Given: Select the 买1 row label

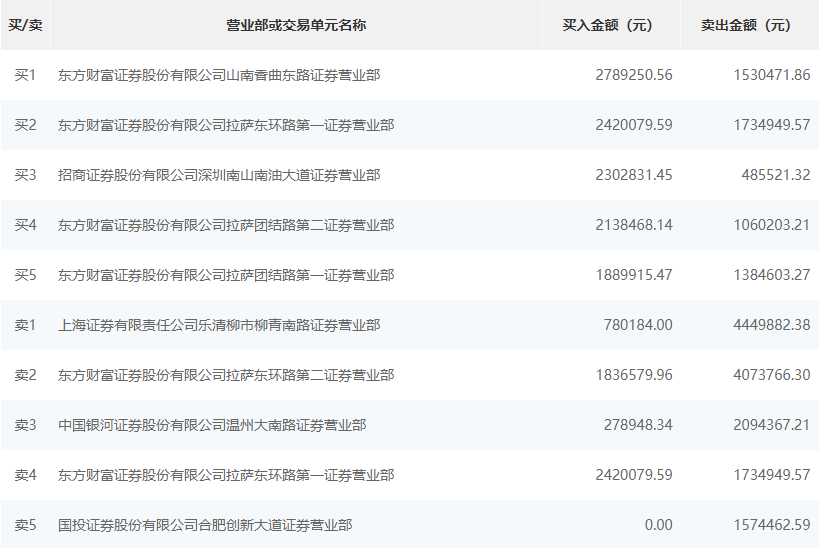Looking at the screenshot, I should (x=25, y=75).
